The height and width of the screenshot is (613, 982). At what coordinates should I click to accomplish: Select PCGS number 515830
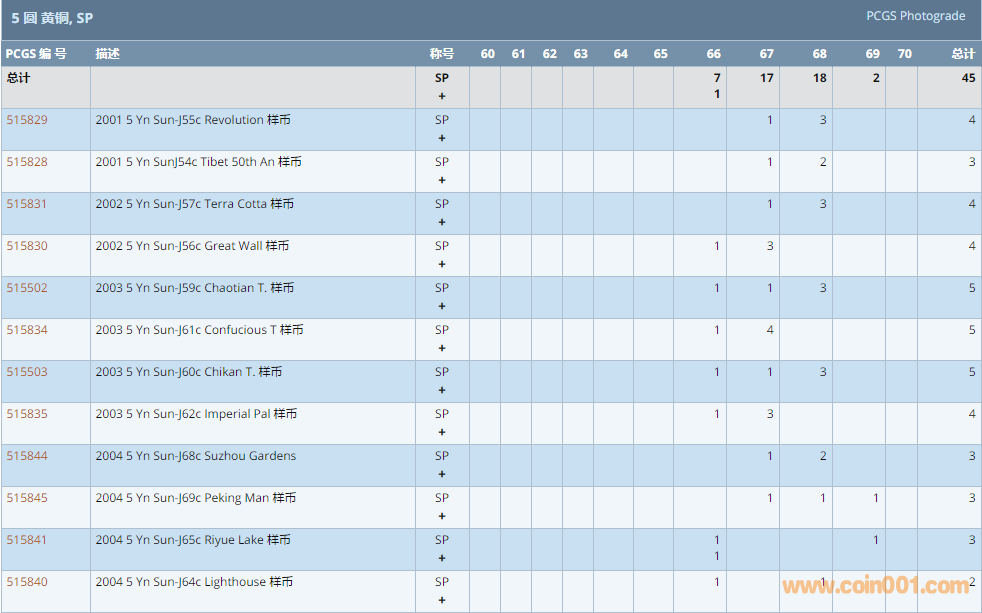tap(27, 246)
